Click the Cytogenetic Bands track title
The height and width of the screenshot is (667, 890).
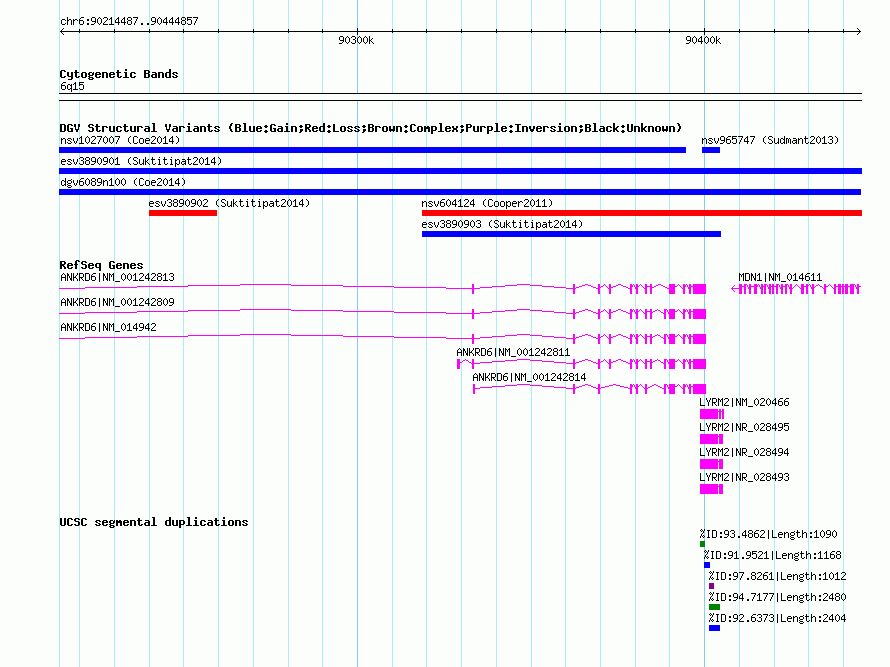click(119, 74)
